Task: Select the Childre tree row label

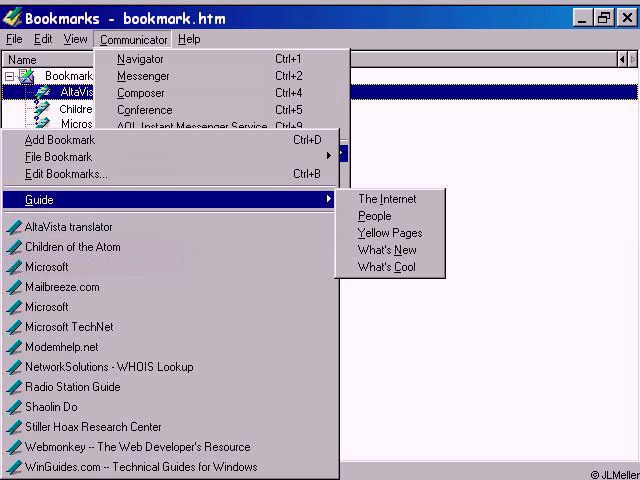Action: click(76, 109)
